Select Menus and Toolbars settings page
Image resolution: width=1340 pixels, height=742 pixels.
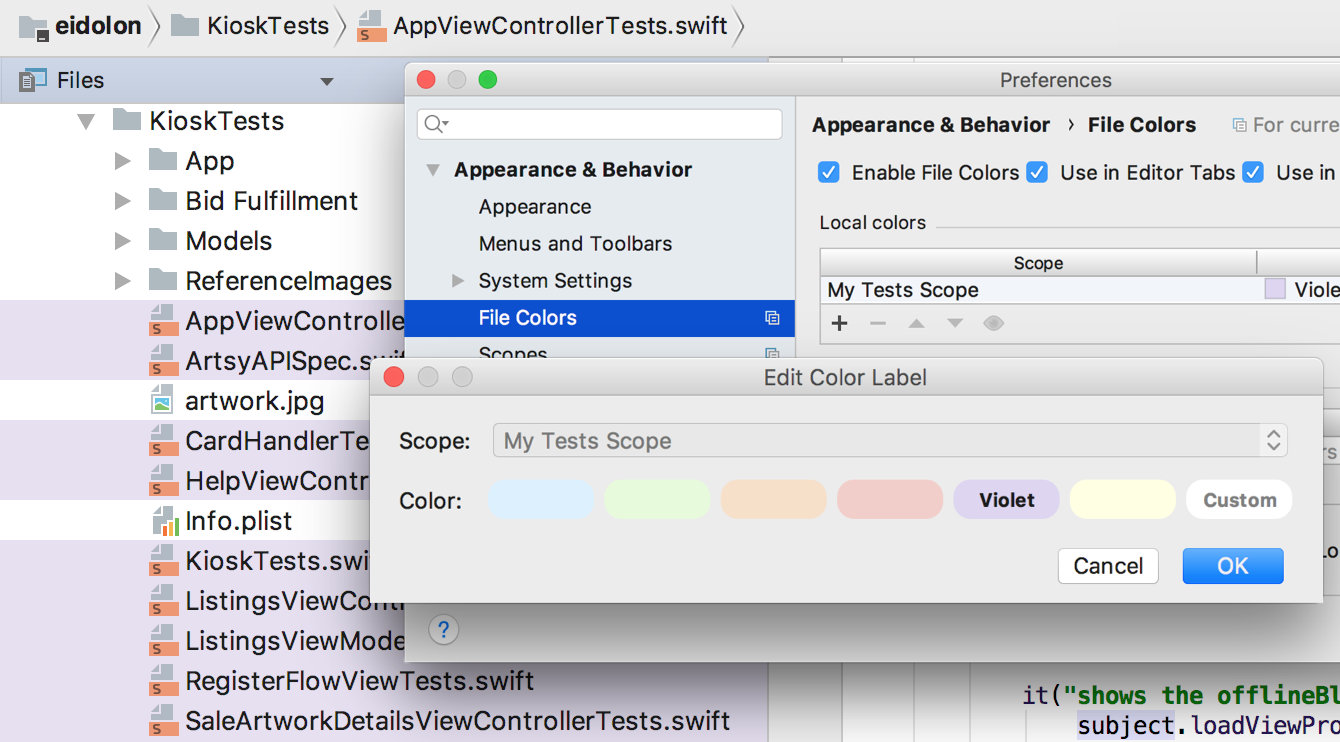click(x=575, y=244)
